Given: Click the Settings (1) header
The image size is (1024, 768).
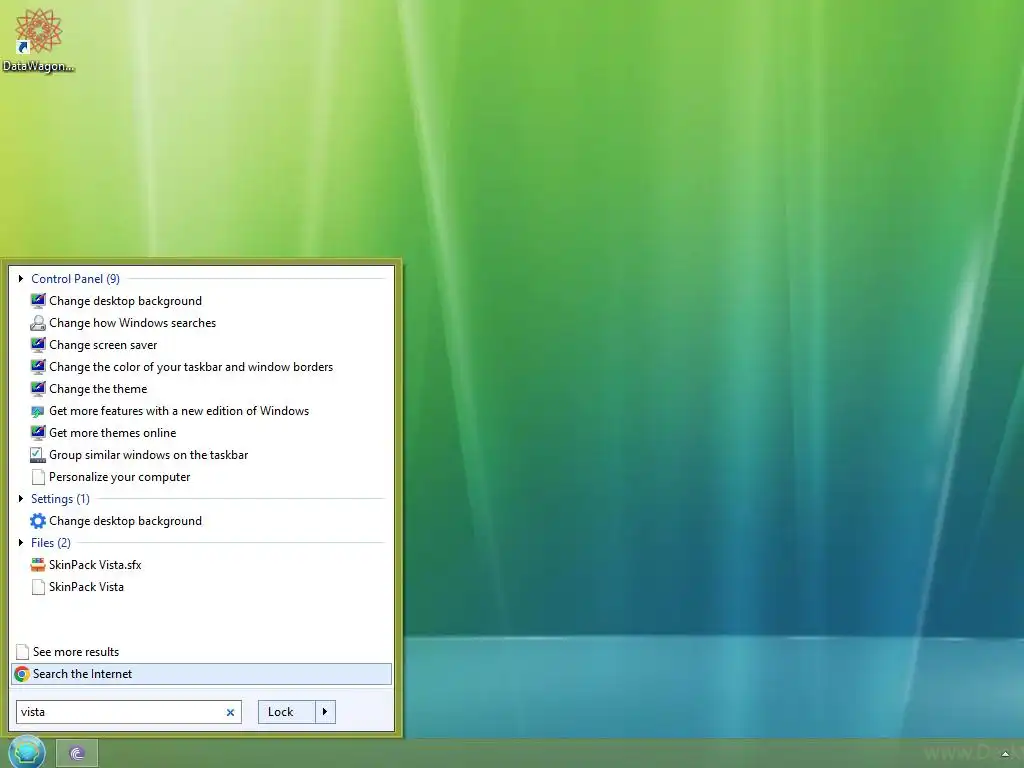Looking at the screenshot, I should pos(60,499).
